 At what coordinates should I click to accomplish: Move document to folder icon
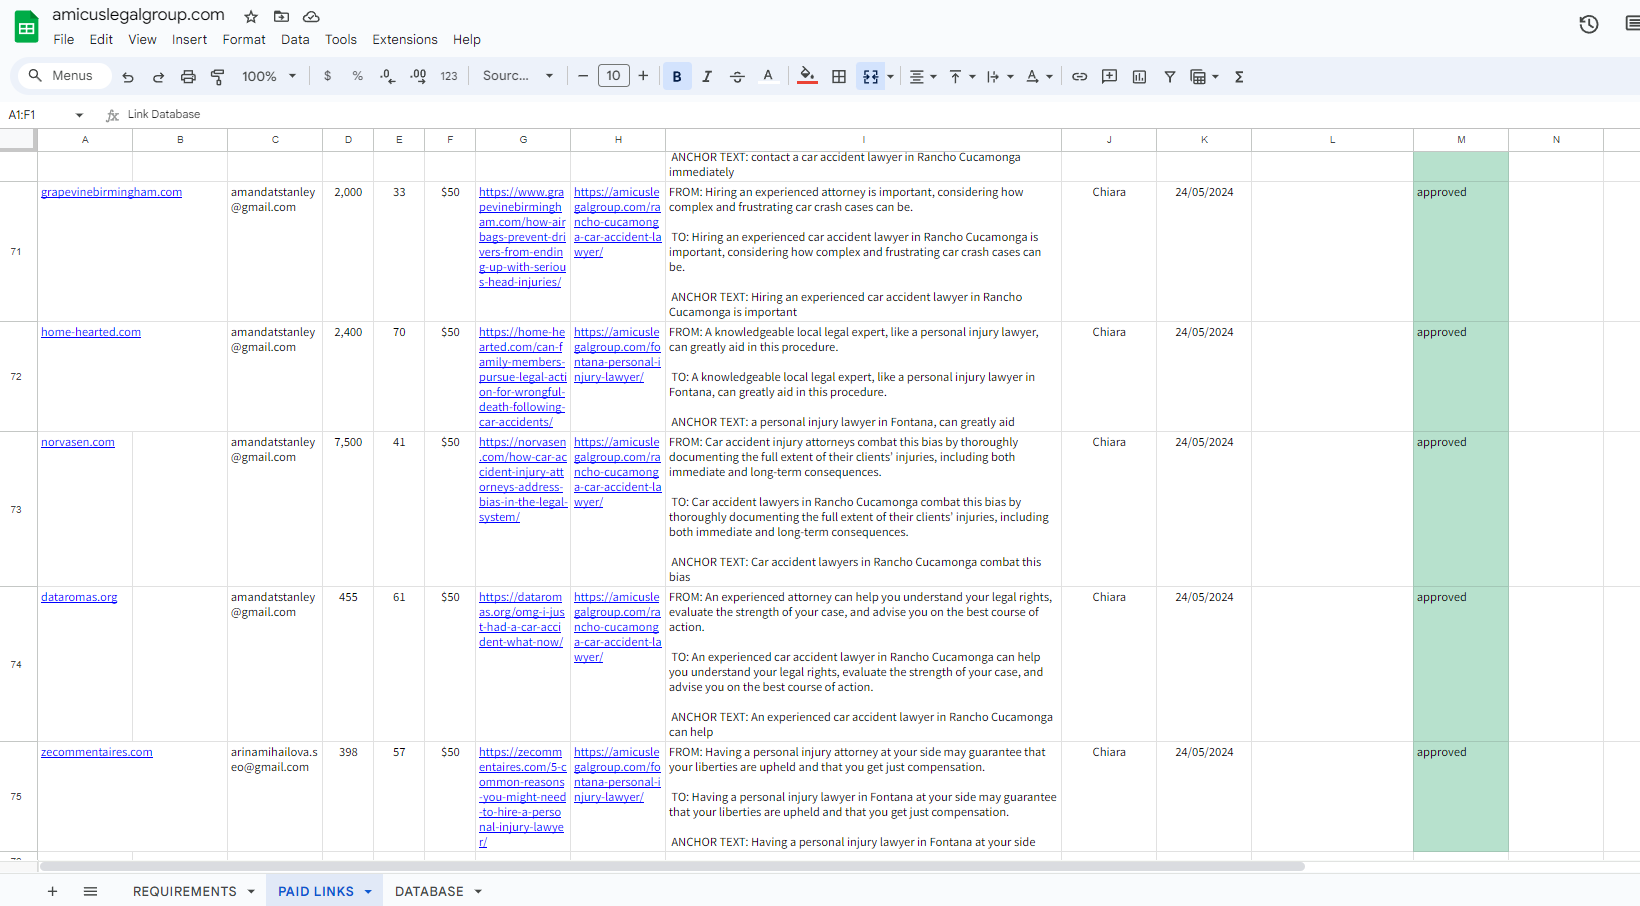coord(281,17)
